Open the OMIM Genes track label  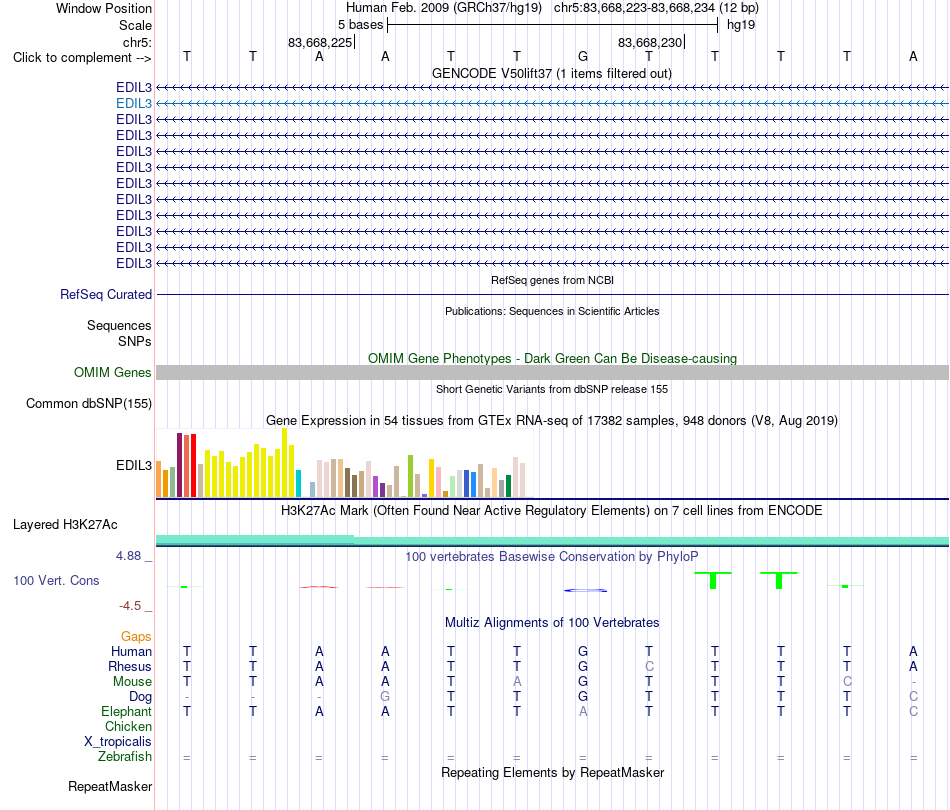pyautogui.click(x=113, y=373)
